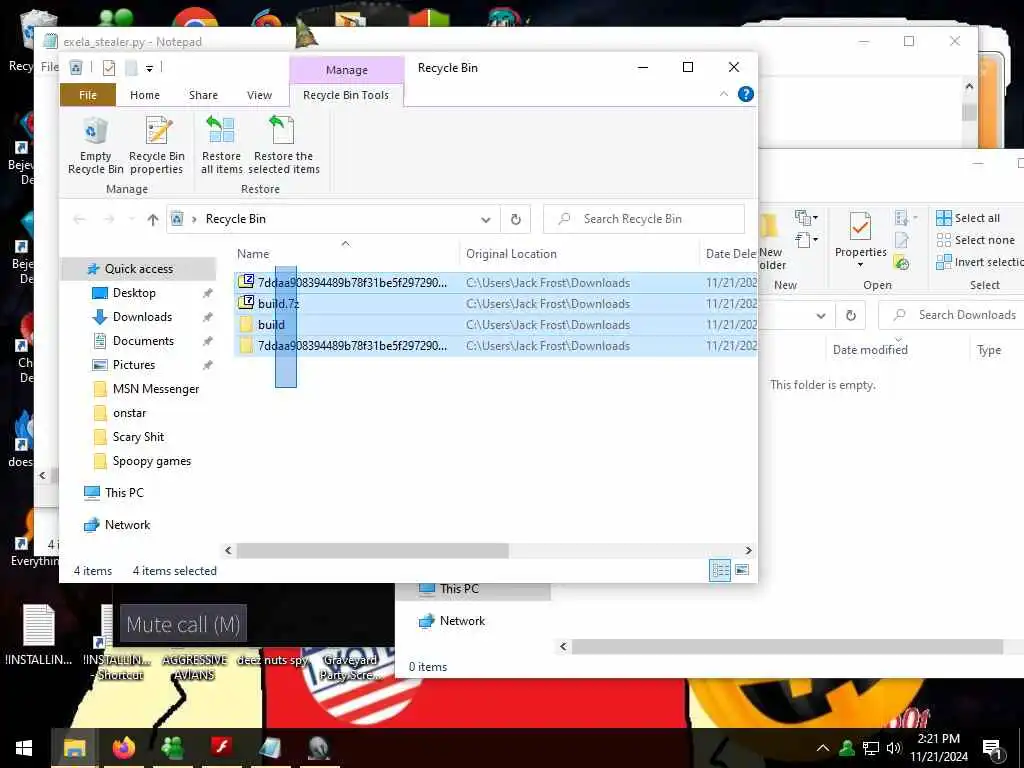Viewport: 1024px width, 768px height.
Task: Open the INSTALLIN text file on desktop
Action: [39, 633]
